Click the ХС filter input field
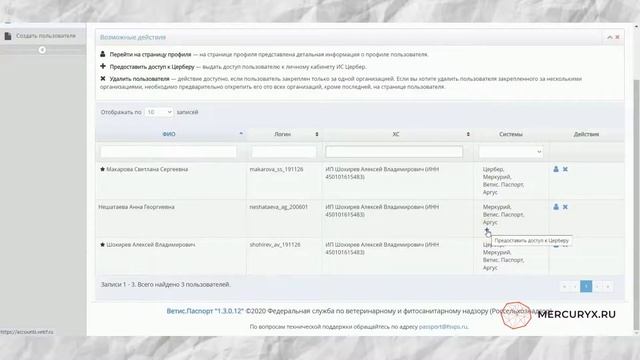The image size is (640, 360). (394, 152)
